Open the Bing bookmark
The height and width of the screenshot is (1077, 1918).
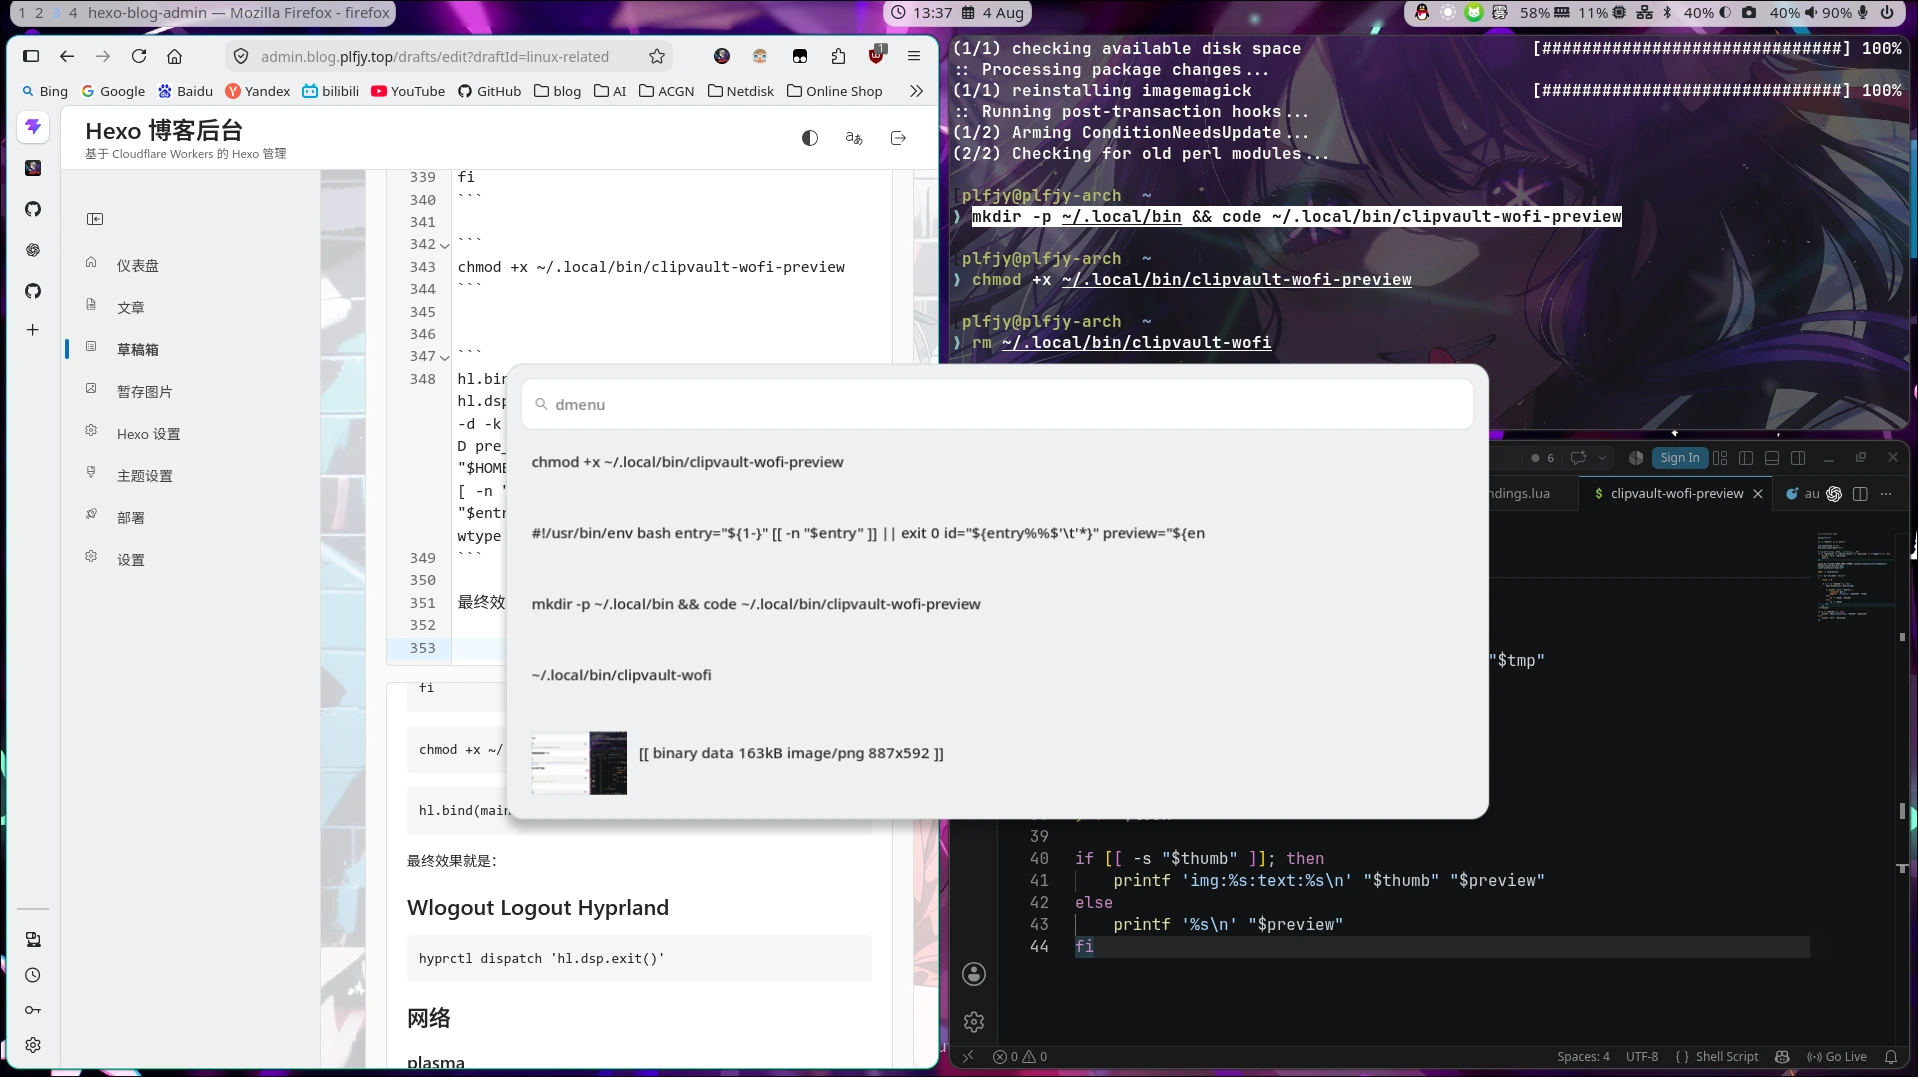pos(45,91)
